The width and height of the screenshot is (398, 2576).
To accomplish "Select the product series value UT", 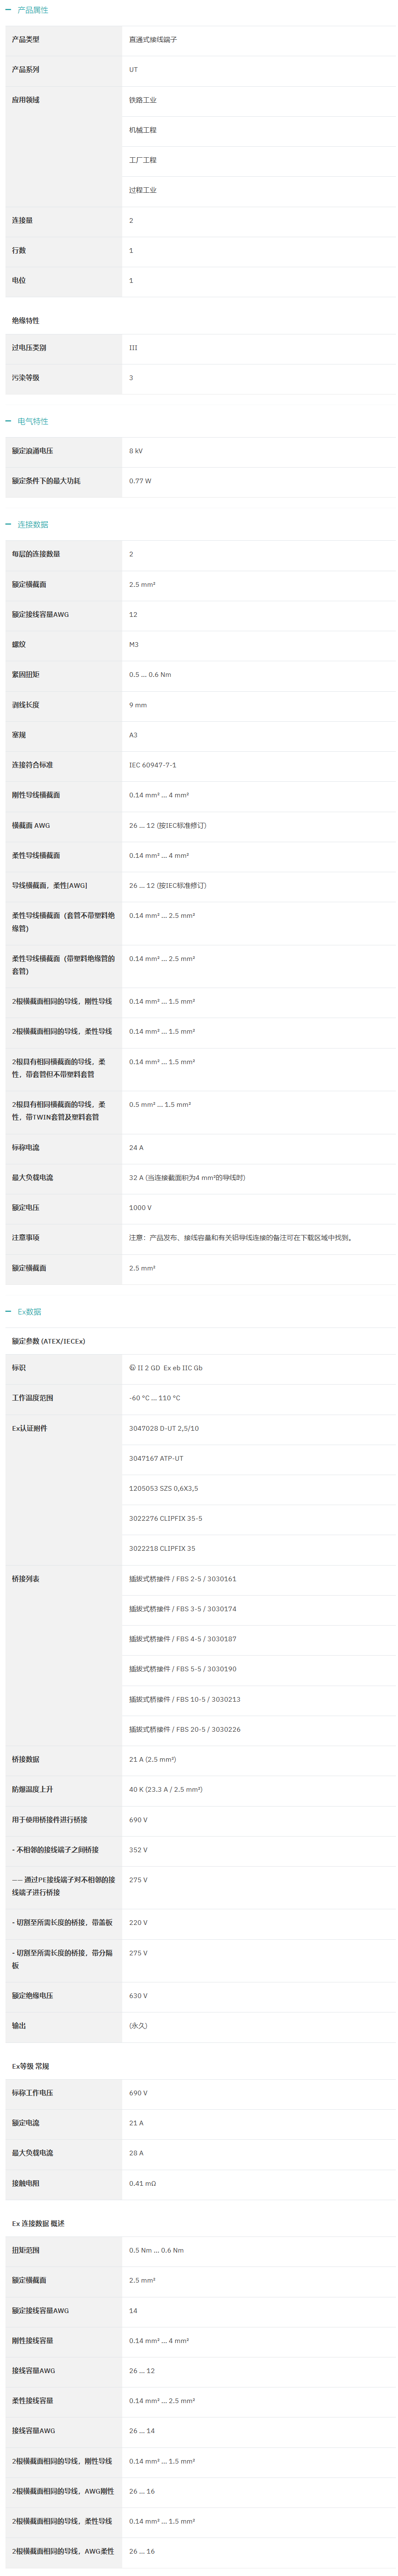I will tap(133, 70).
